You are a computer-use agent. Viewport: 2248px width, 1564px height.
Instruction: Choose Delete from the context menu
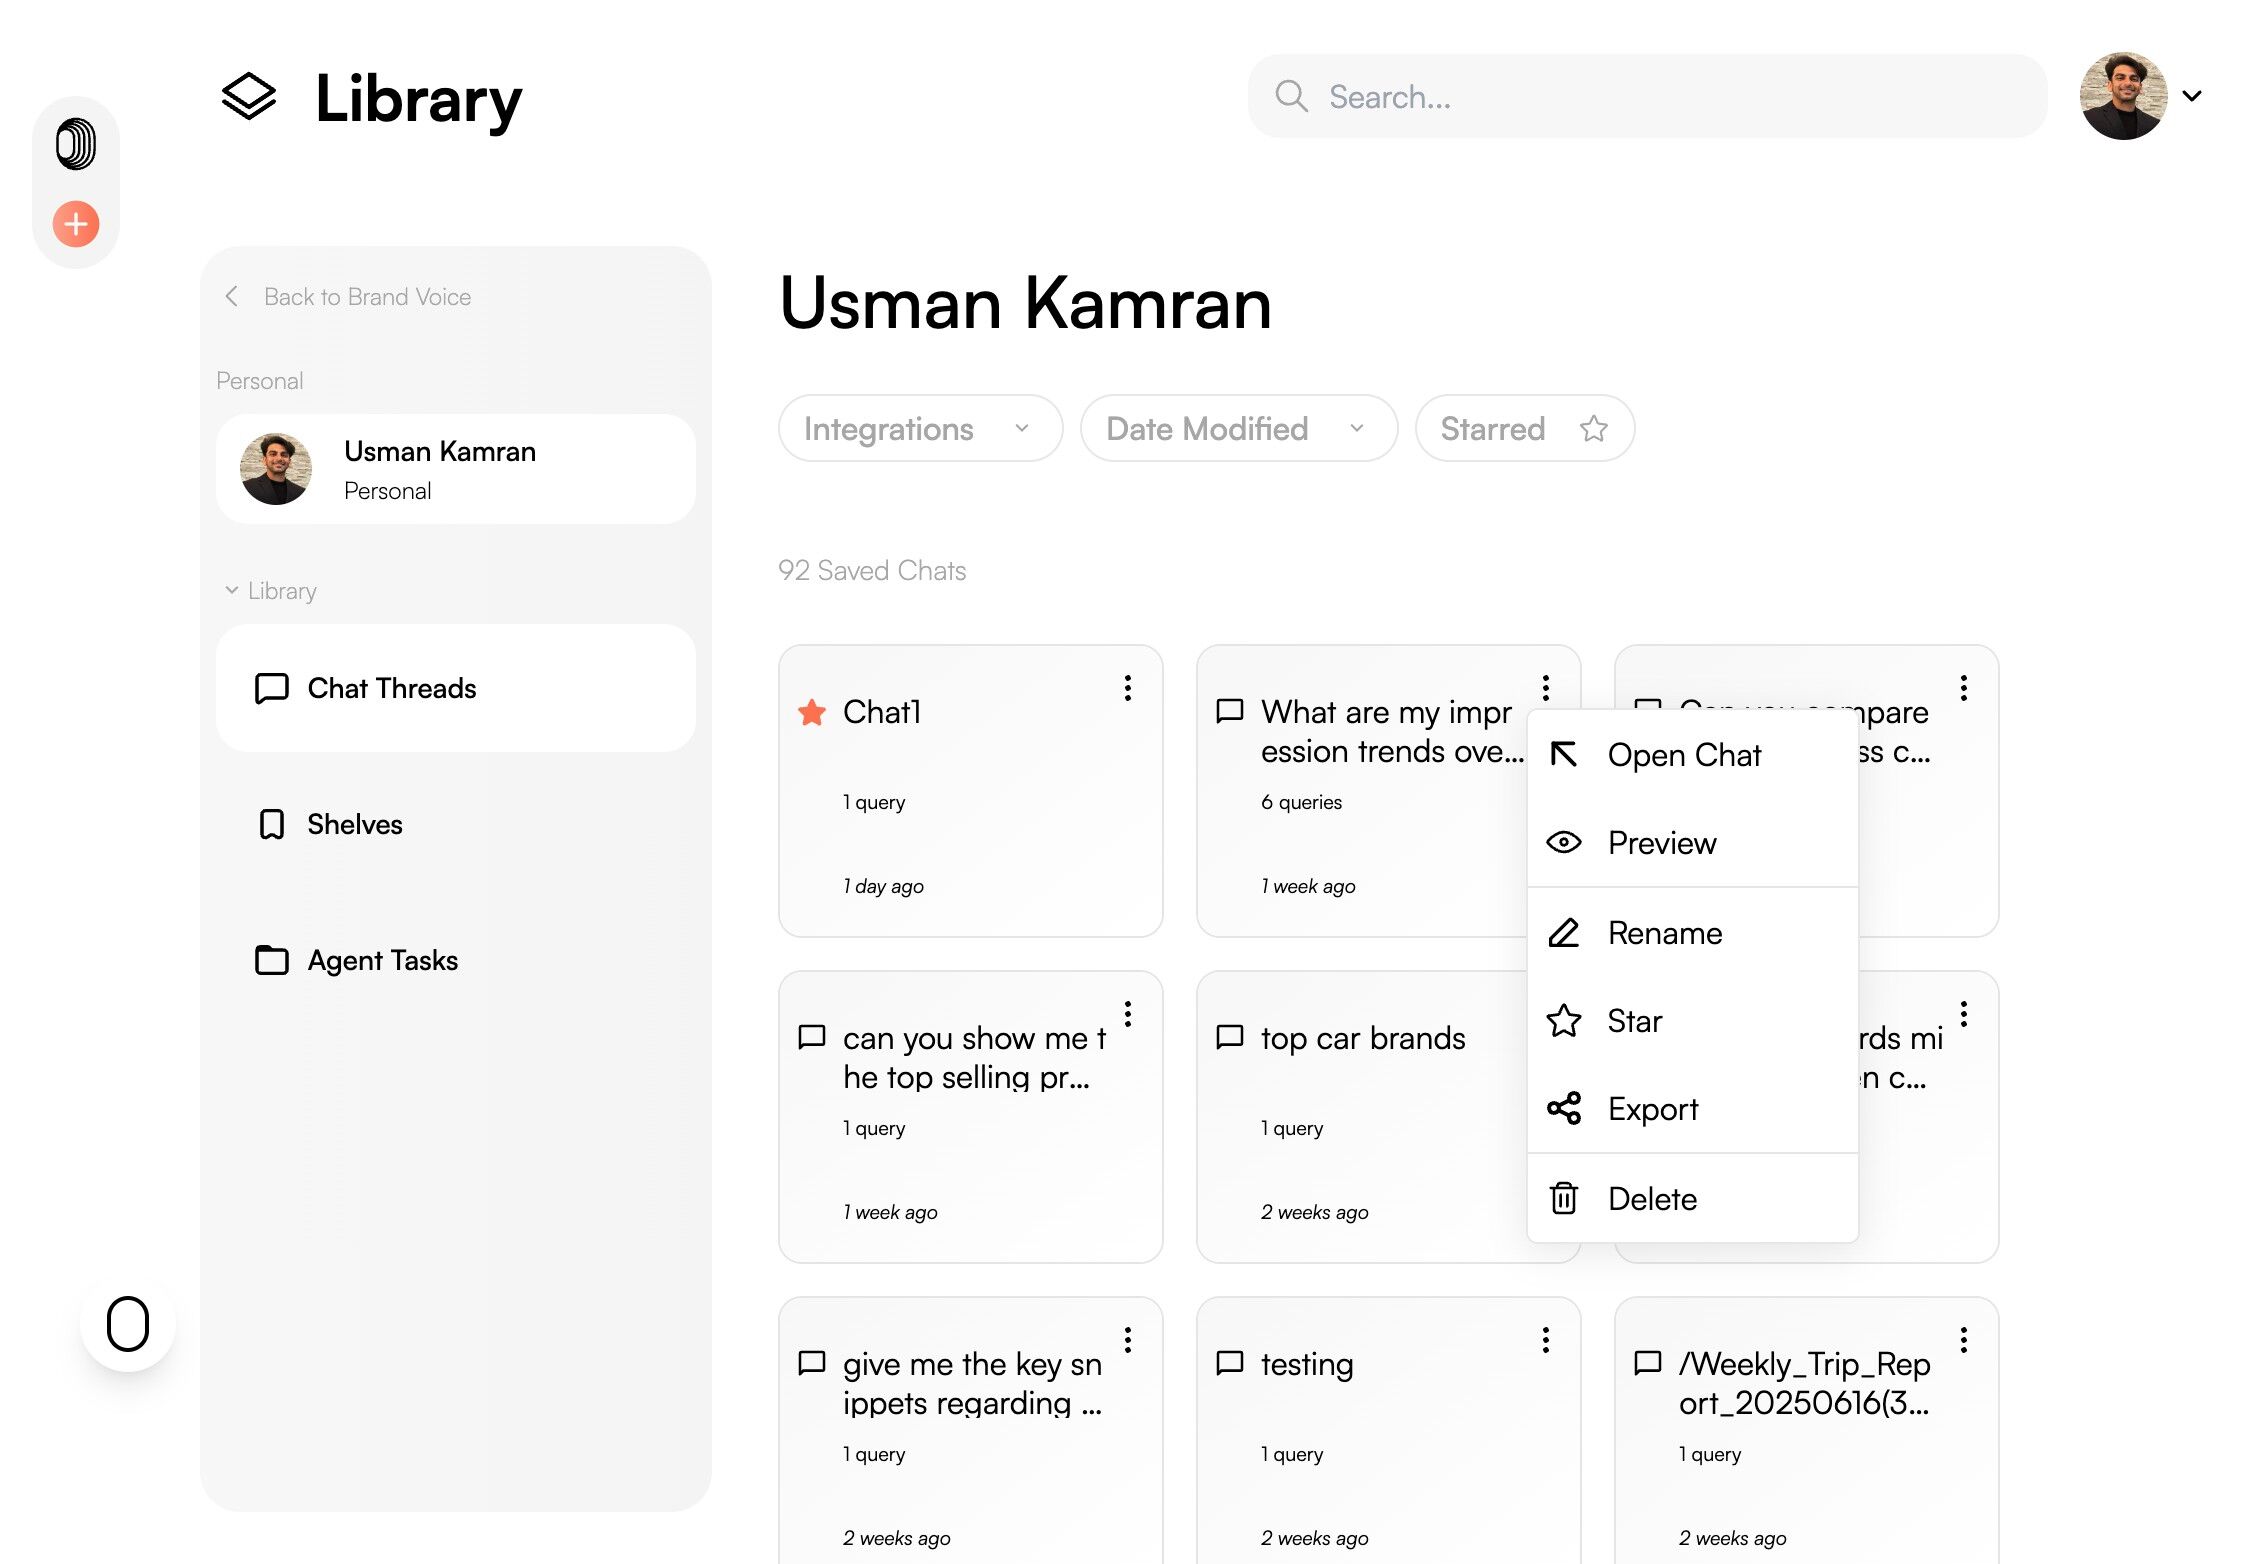click(1651, 1199)
